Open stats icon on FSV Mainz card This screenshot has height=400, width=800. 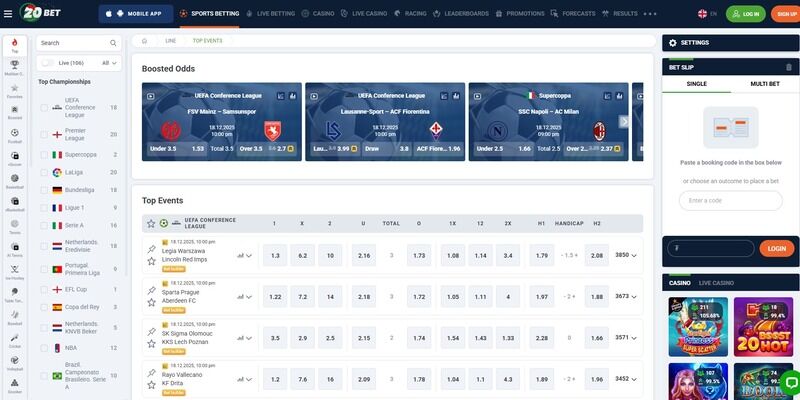click(x=292, y=96)
